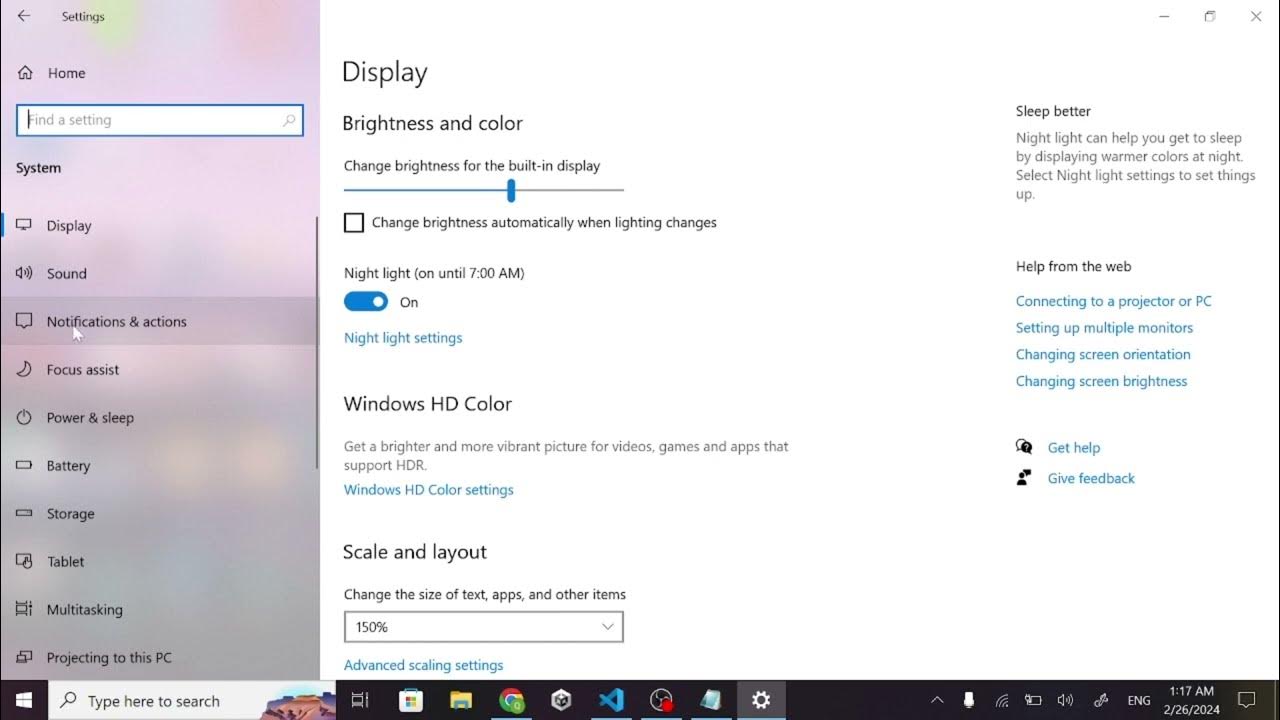Open Setting up multiple monitors help

1104,328
